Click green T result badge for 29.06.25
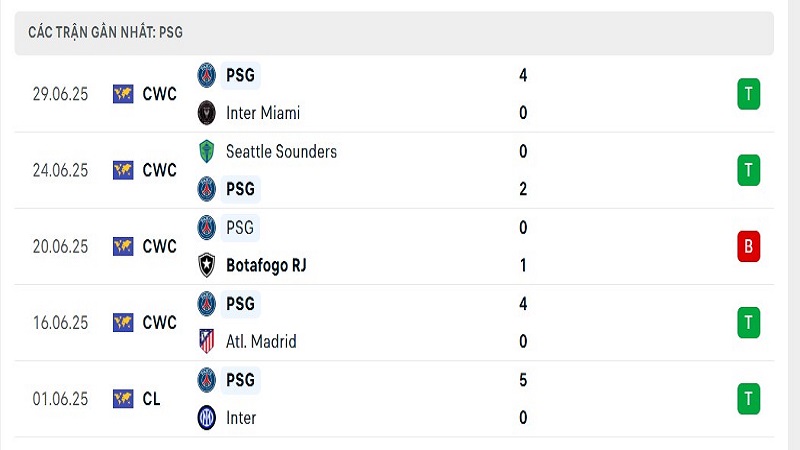Image resolution: width=800 pixels, height=450 pixels. 748,94
